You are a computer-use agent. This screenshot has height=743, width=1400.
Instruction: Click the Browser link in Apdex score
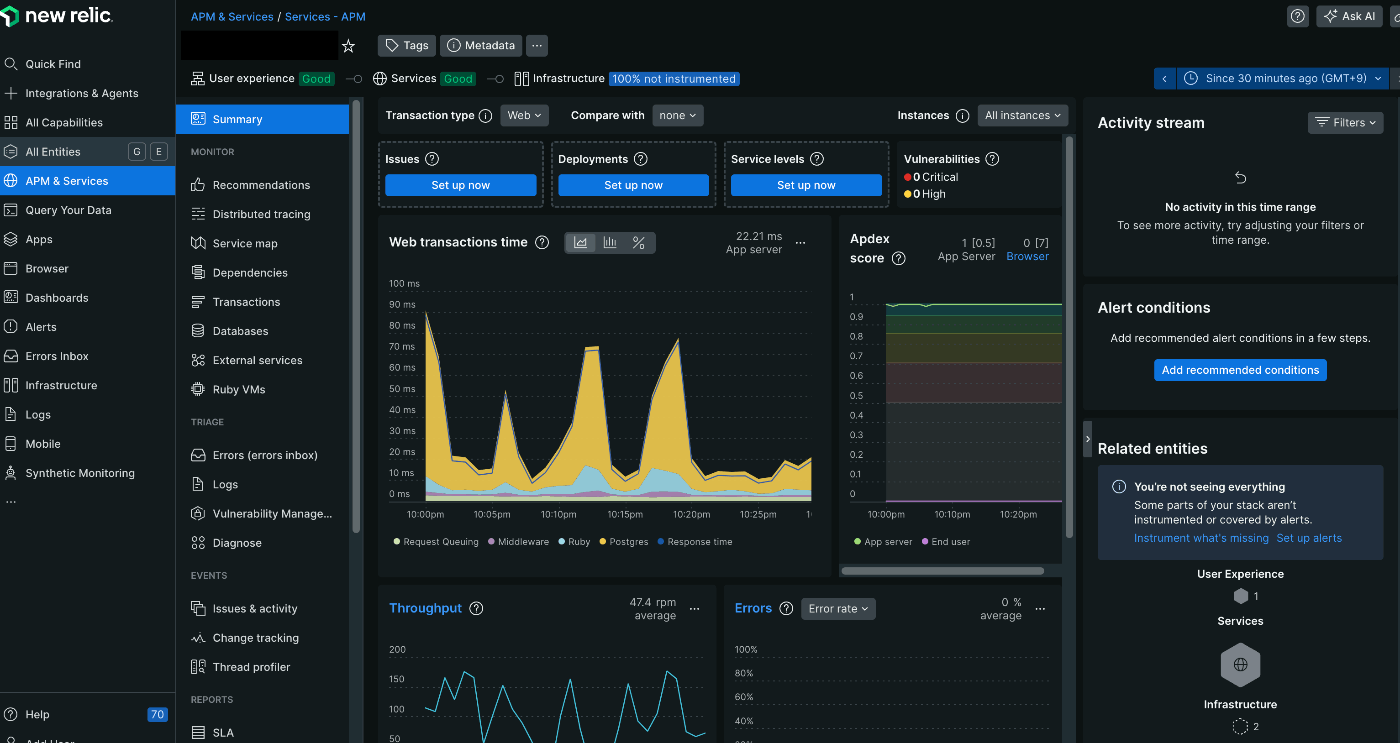[x=1028, y=257]
